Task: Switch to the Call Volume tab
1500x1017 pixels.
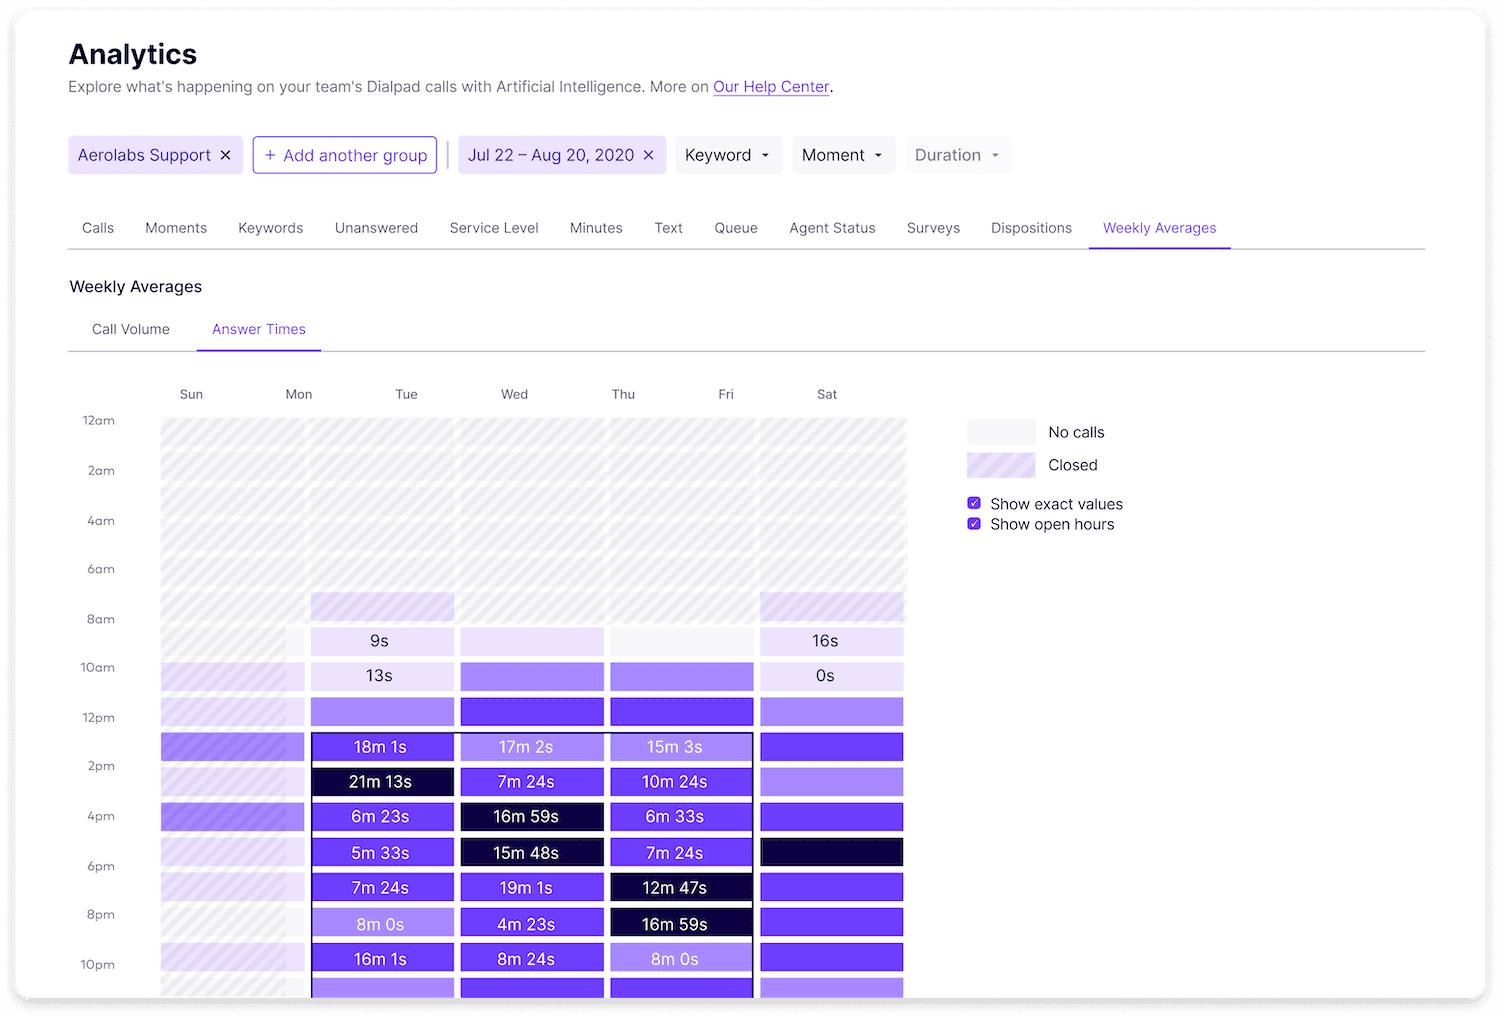Action: pos(130,329)
